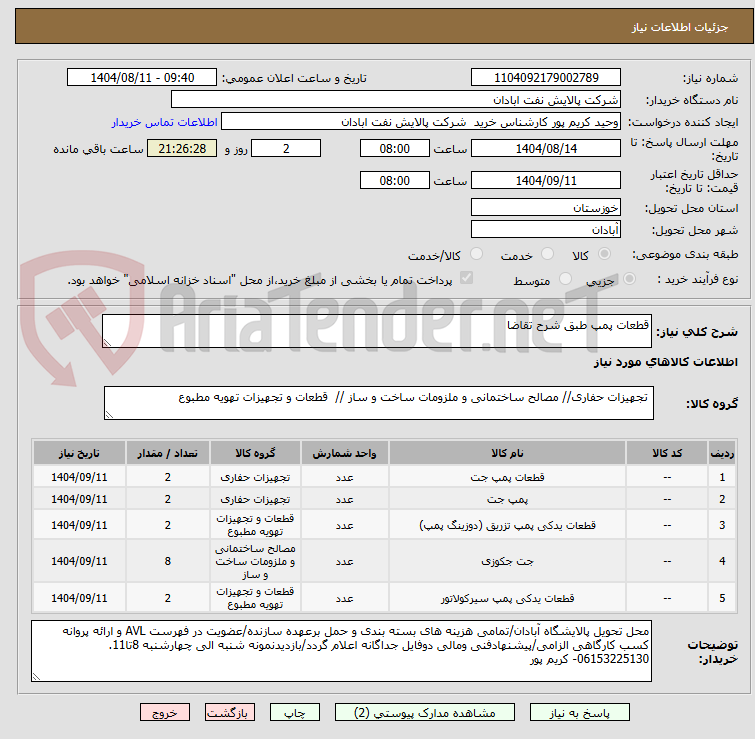Click the 'چاپ' print button
Image resolution: width=755 pixels, height=739 pixels.
[x=295, y=713]
